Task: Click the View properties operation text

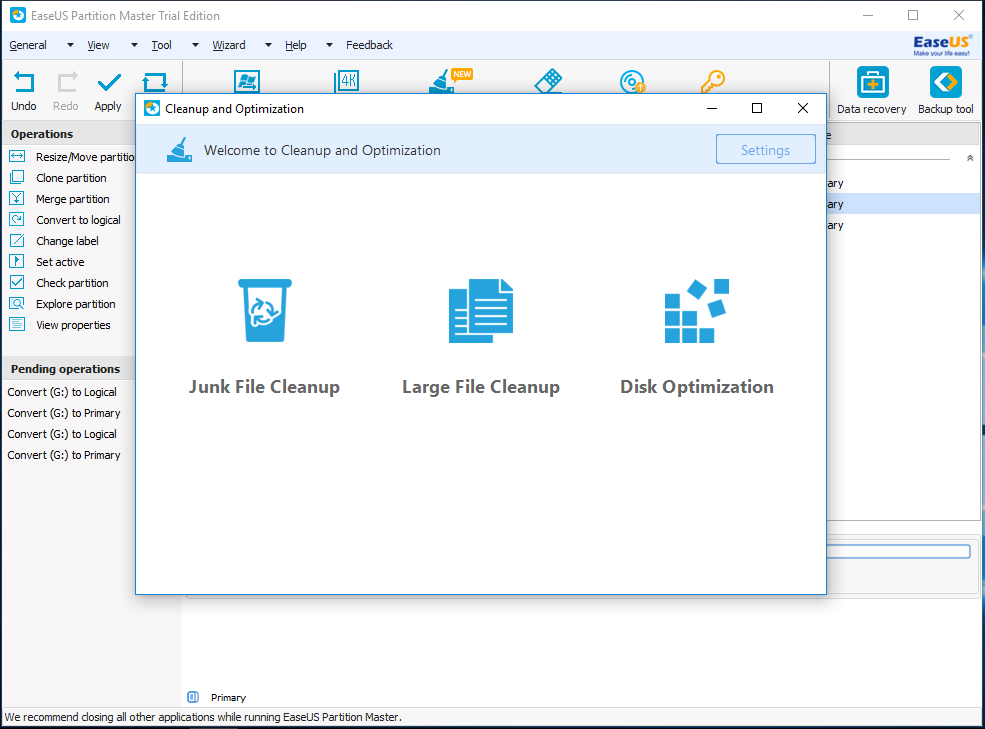Action: (x=73, y=325)
